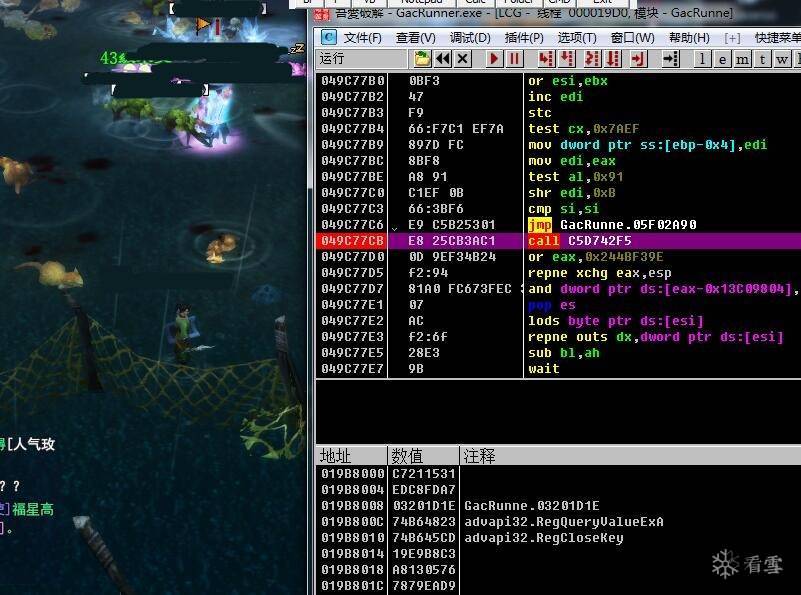
Task: Click hex bytes 'E9 C5B25301'
Action: point(452,225)
